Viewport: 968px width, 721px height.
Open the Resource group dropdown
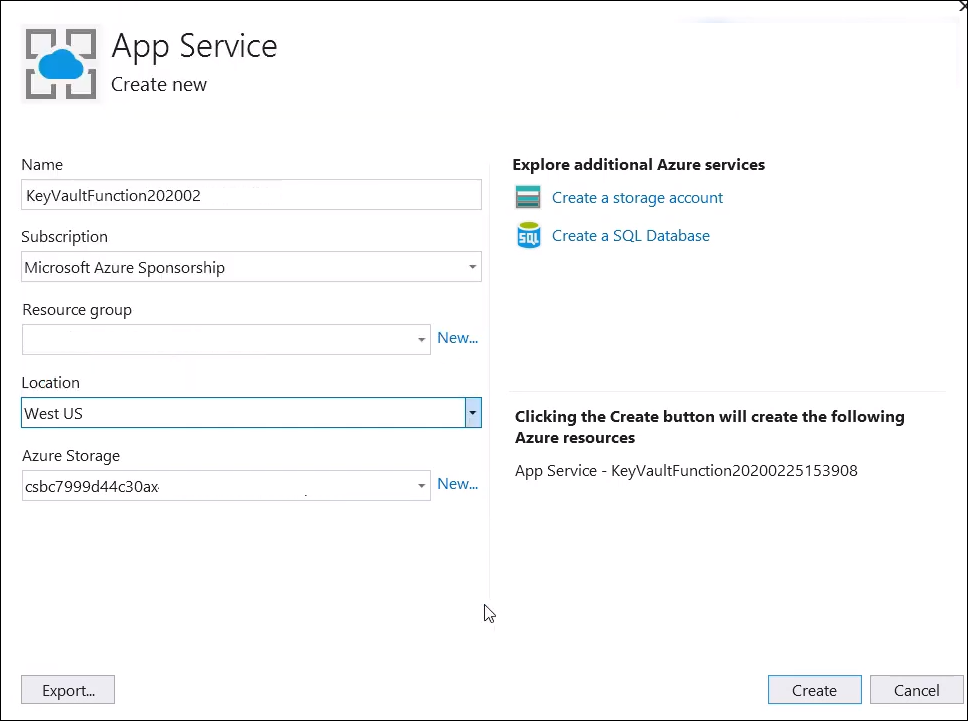pyautogui.click(x=226, y=340)
